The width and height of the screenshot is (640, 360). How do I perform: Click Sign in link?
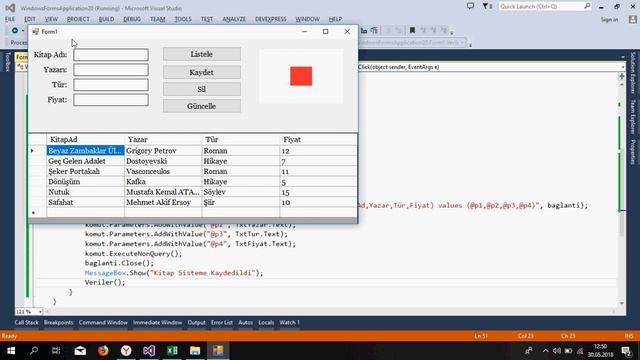coord(609,19)
